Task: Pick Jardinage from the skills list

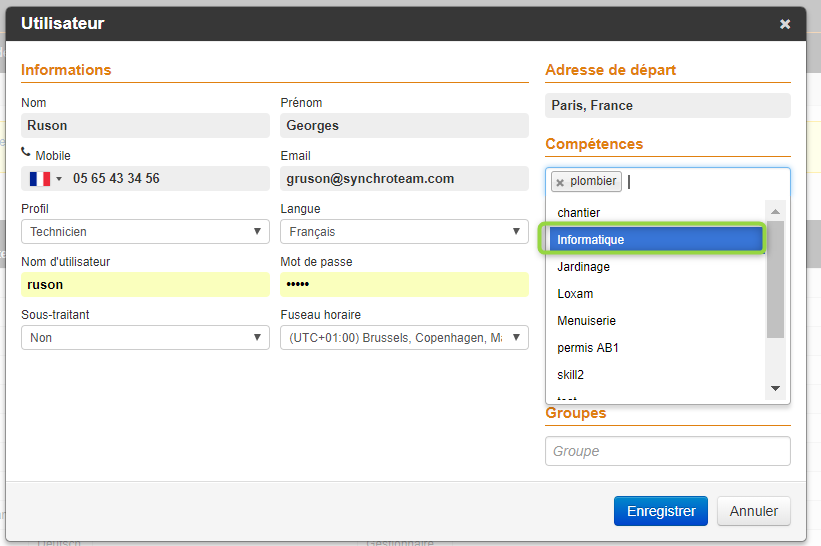Action: tap(657, 267)
